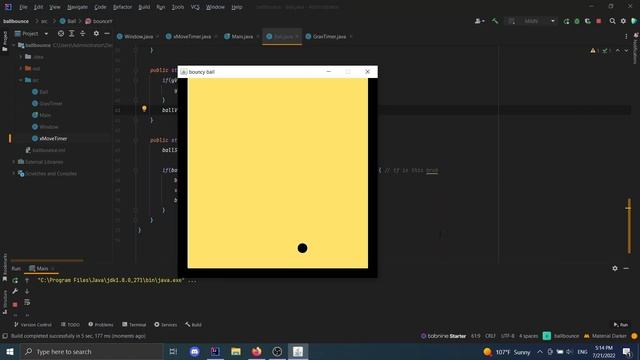Click the green Rerun icon in top toolbar

pos(567,21)
